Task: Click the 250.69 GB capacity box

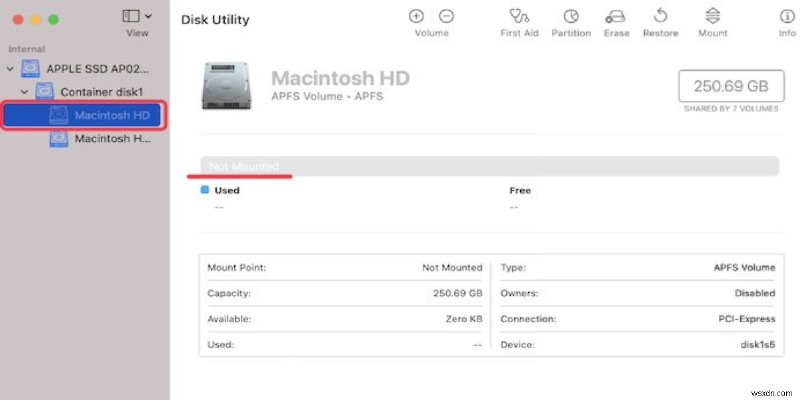Action: [x=731, y=86]
